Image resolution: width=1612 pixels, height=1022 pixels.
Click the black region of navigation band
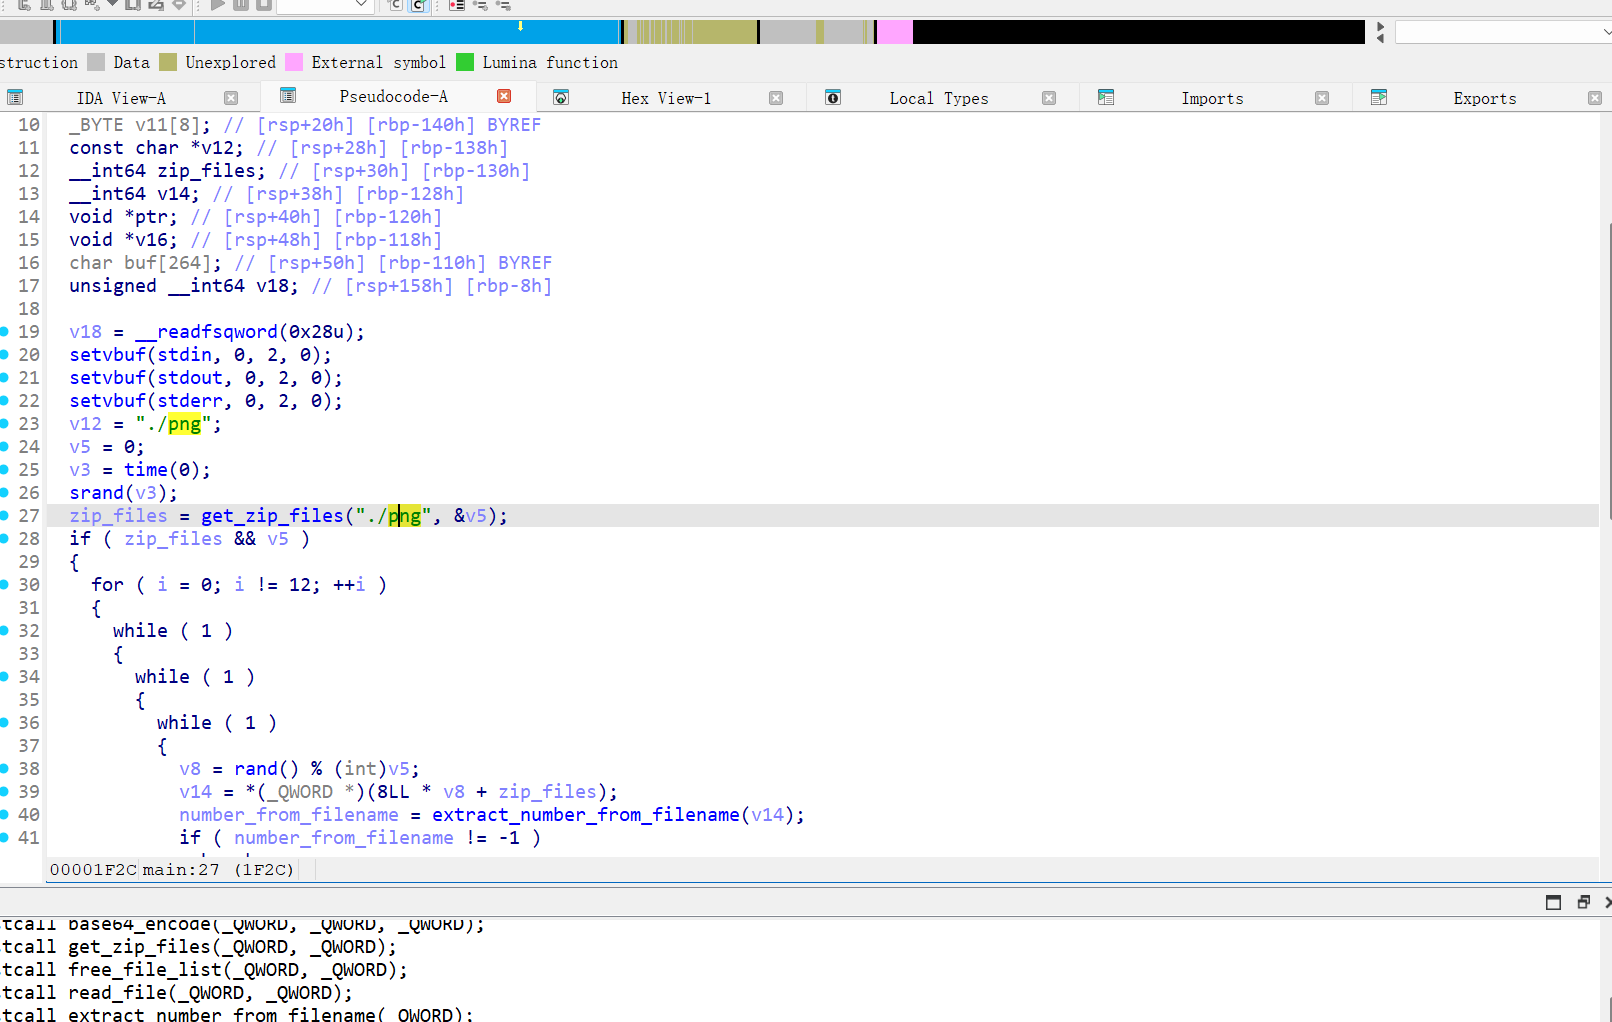point(1138,32)
